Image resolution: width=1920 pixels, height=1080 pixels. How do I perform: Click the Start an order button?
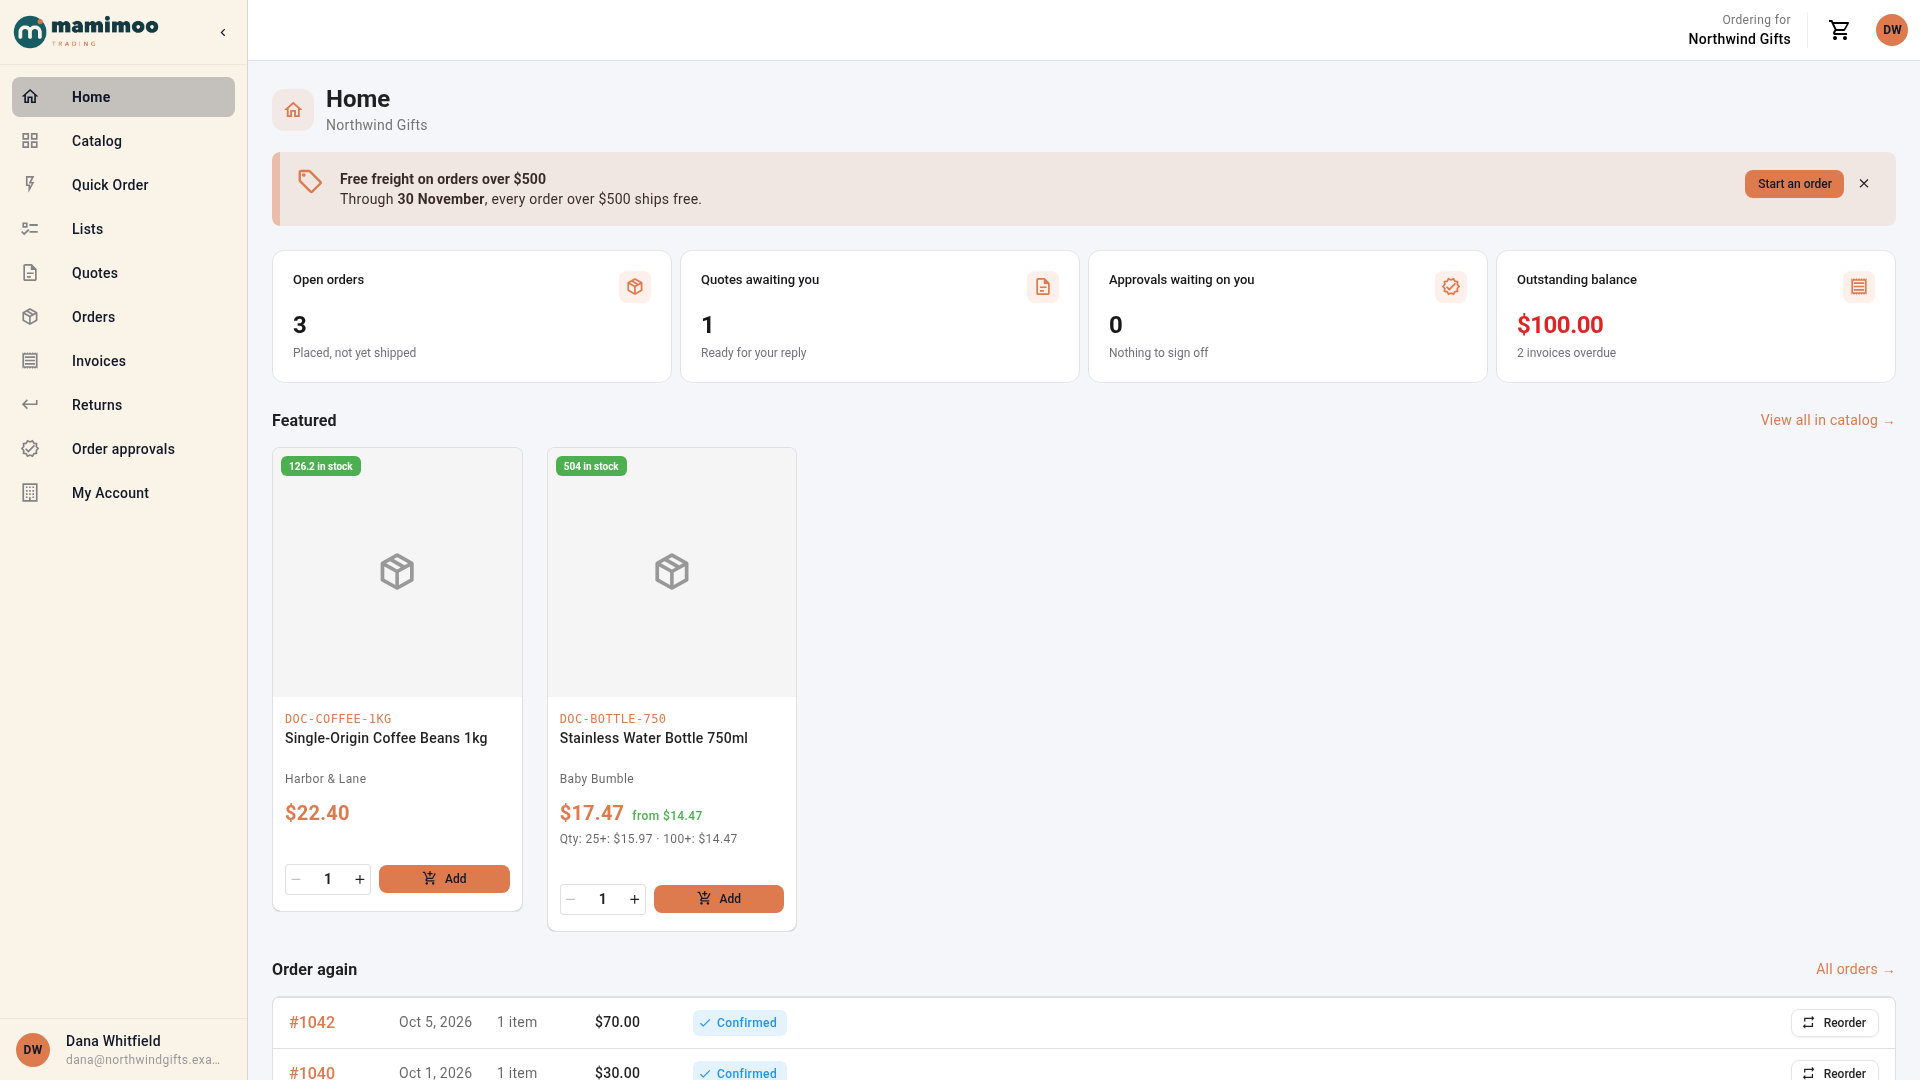pyautogui.click(x=1794, y=184)
